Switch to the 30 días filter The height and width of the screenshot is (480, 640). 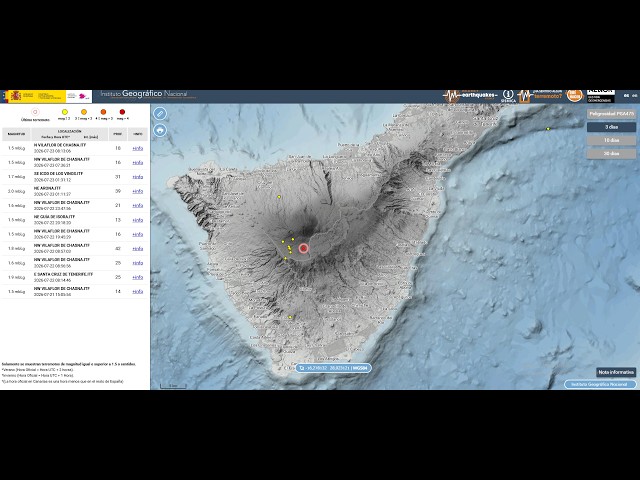coord(611,153)
